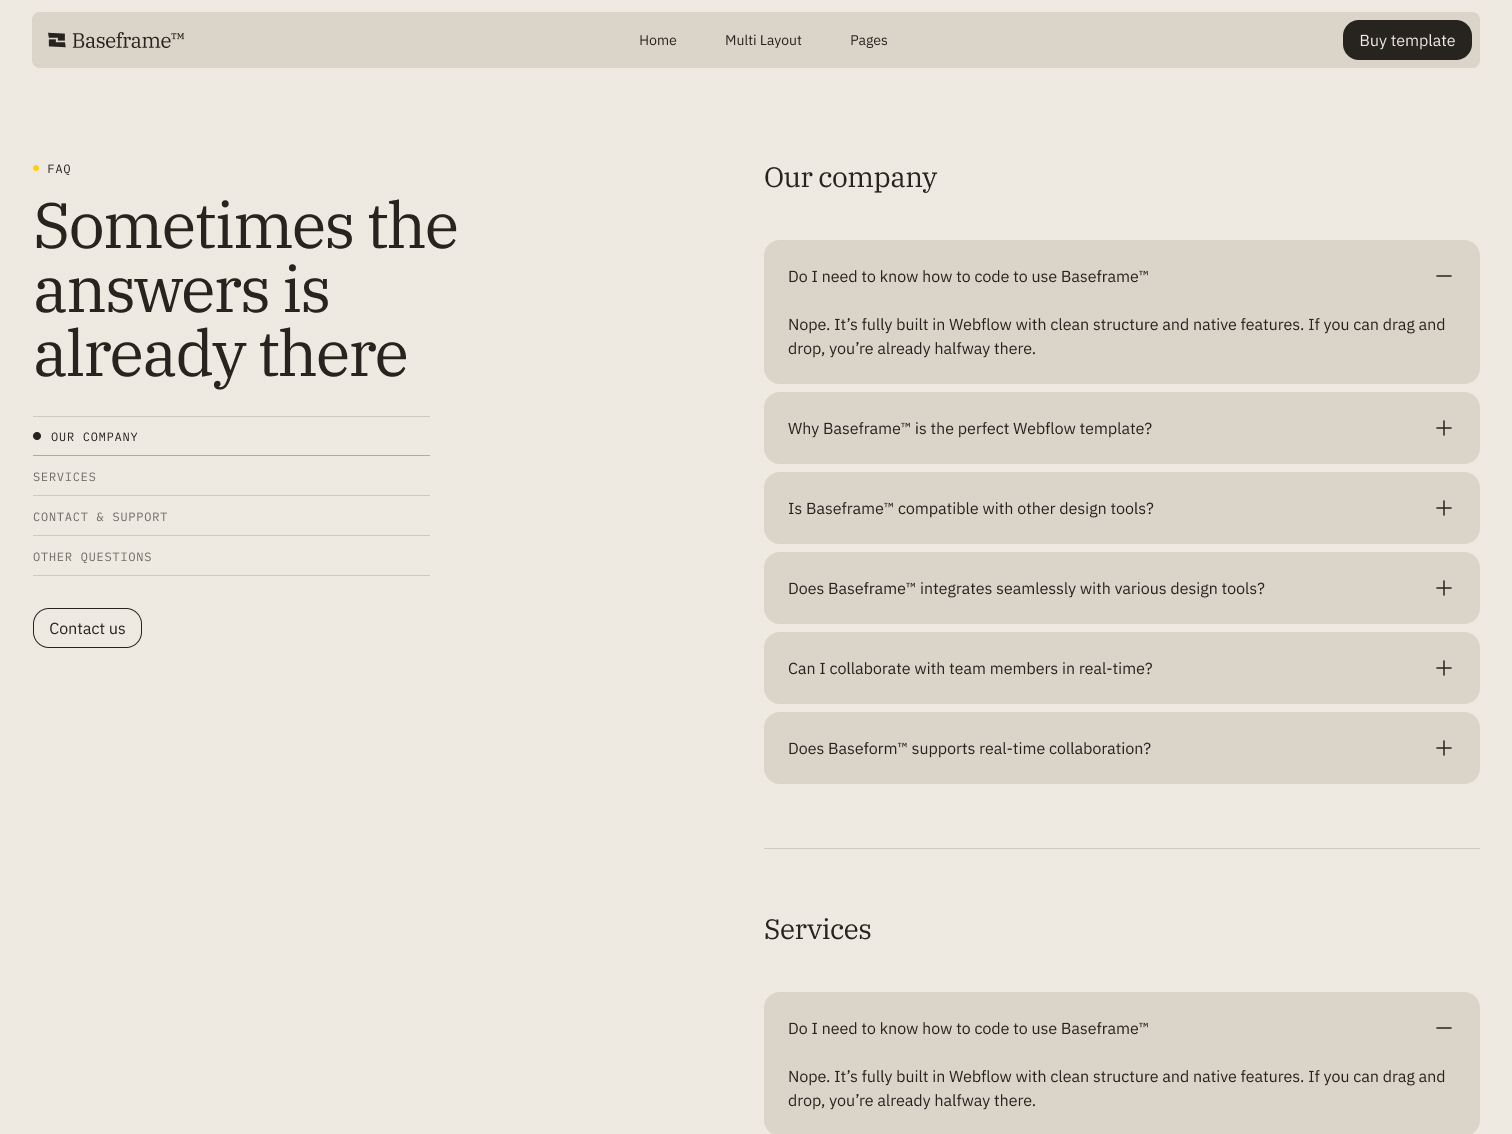
Task: Click the yellow dot next to FAQ label
Action: coord(37,168)
